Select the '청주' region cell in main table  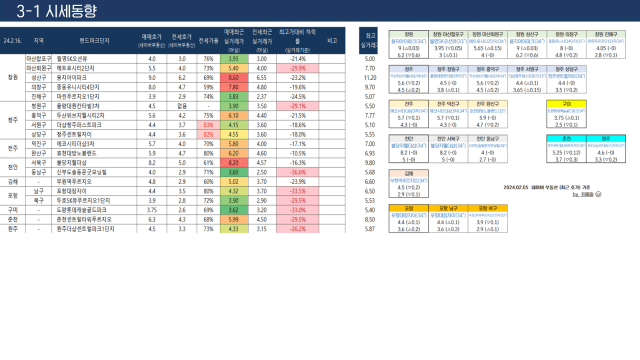[x=13, y=120]
